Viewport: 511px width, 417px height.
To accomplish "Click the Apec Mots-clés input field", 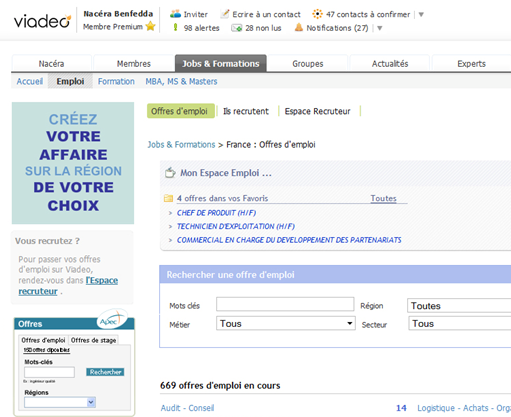I will pos(49,372).
